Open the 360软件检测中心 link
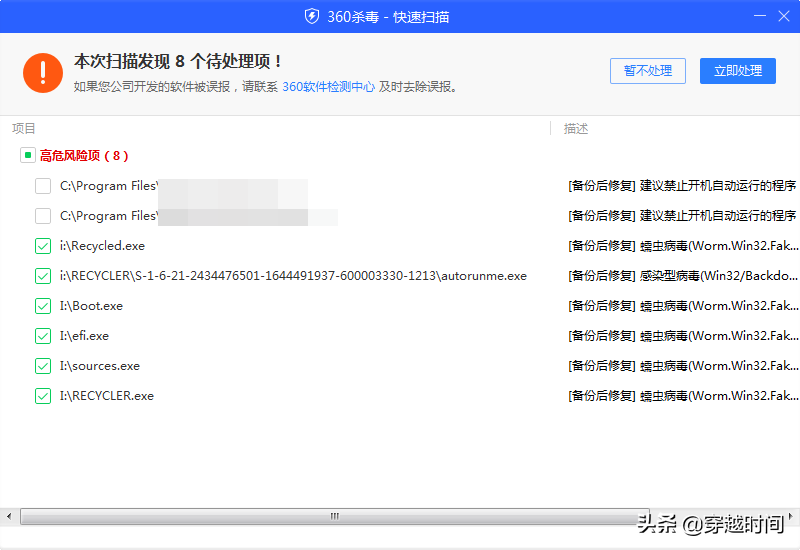This screenshot has width=800, height=550. [328, 87]
